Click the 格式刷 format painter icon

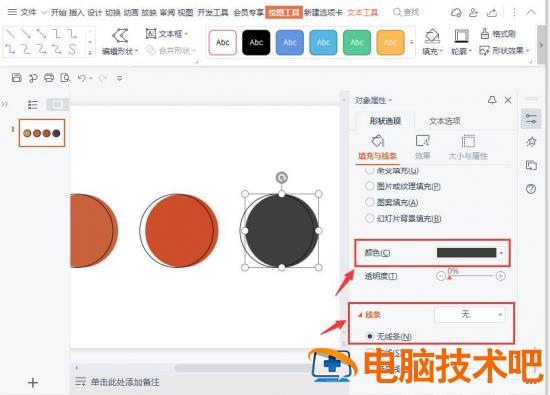(484, 34)
